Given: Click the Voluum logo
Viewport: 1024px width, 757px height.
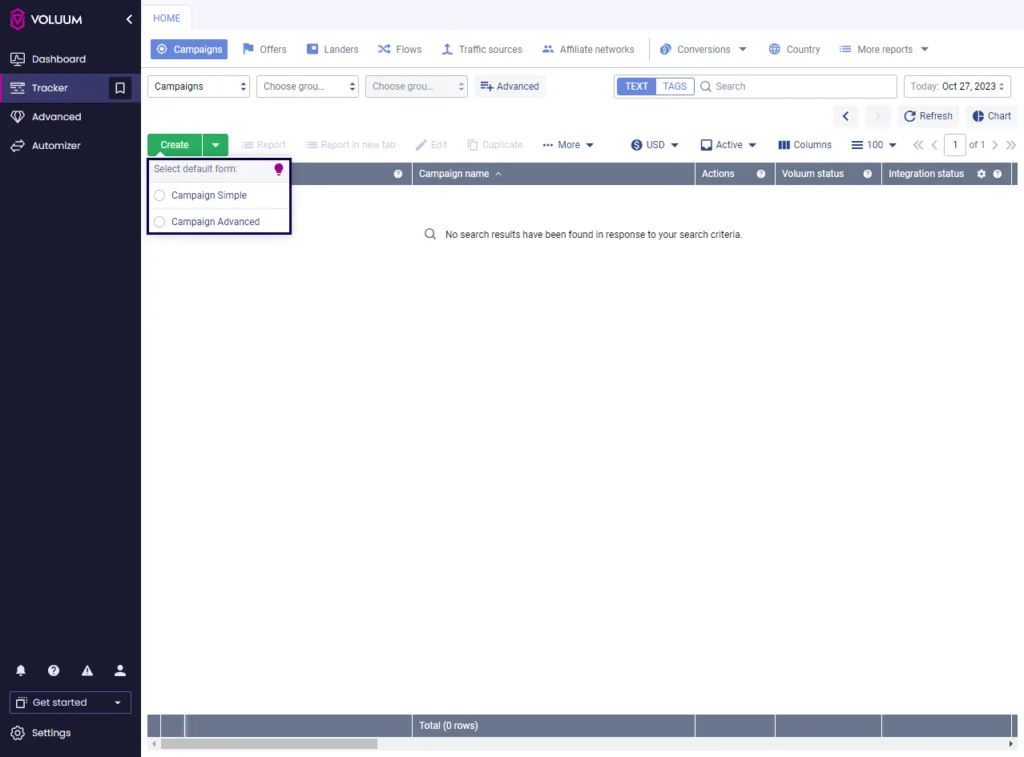Looking at the screenshot, I should pyautogui.click(x=44, y=18).
